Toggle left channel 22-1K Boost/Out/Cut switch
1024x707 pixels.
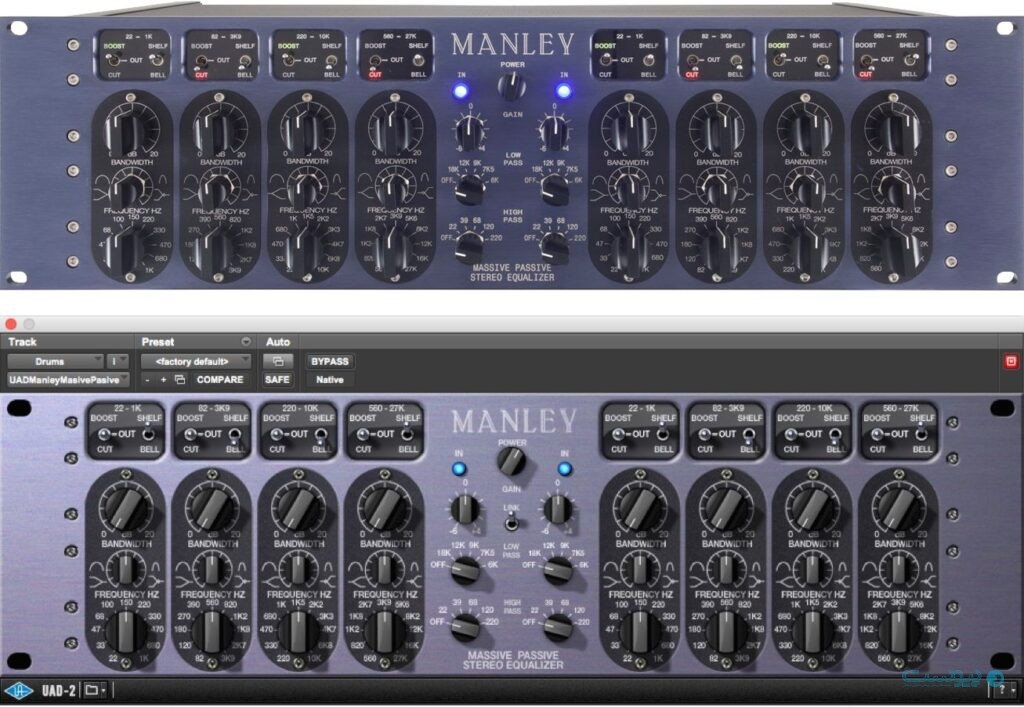click(x=103, y=434)
